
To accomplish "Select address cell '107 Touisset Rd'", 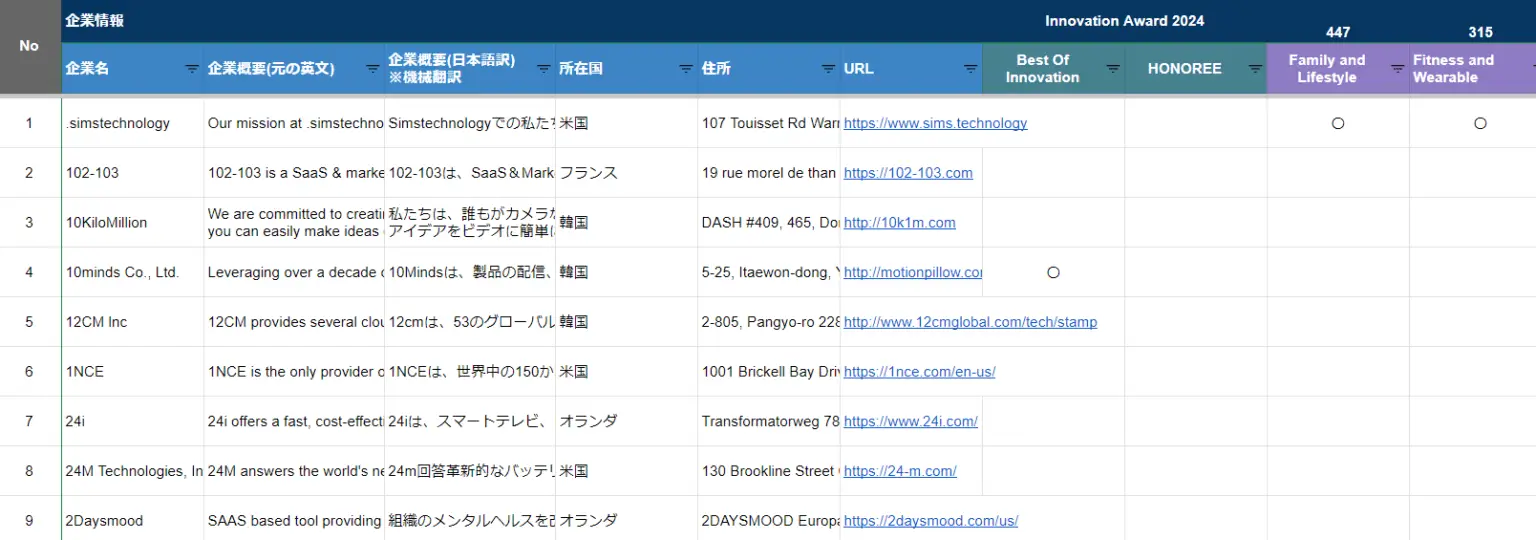I will pyautogui.click(x=769, y=123).
